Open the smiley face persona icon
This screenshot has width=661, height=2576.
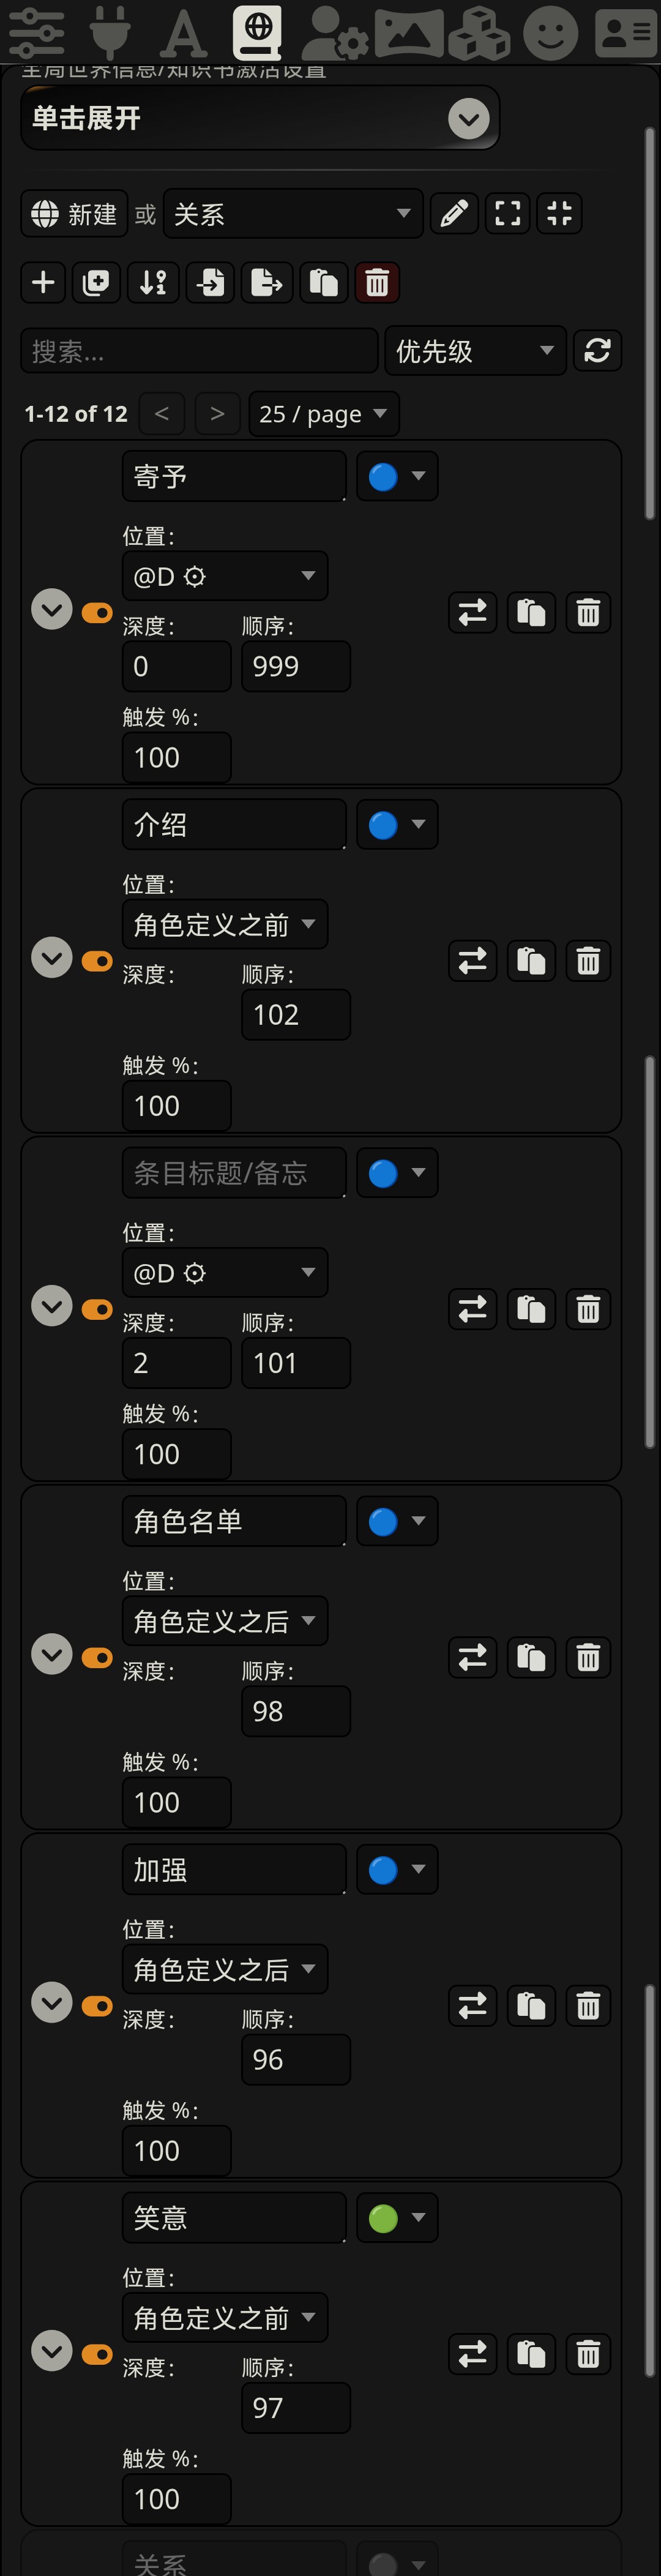point(551,32)
